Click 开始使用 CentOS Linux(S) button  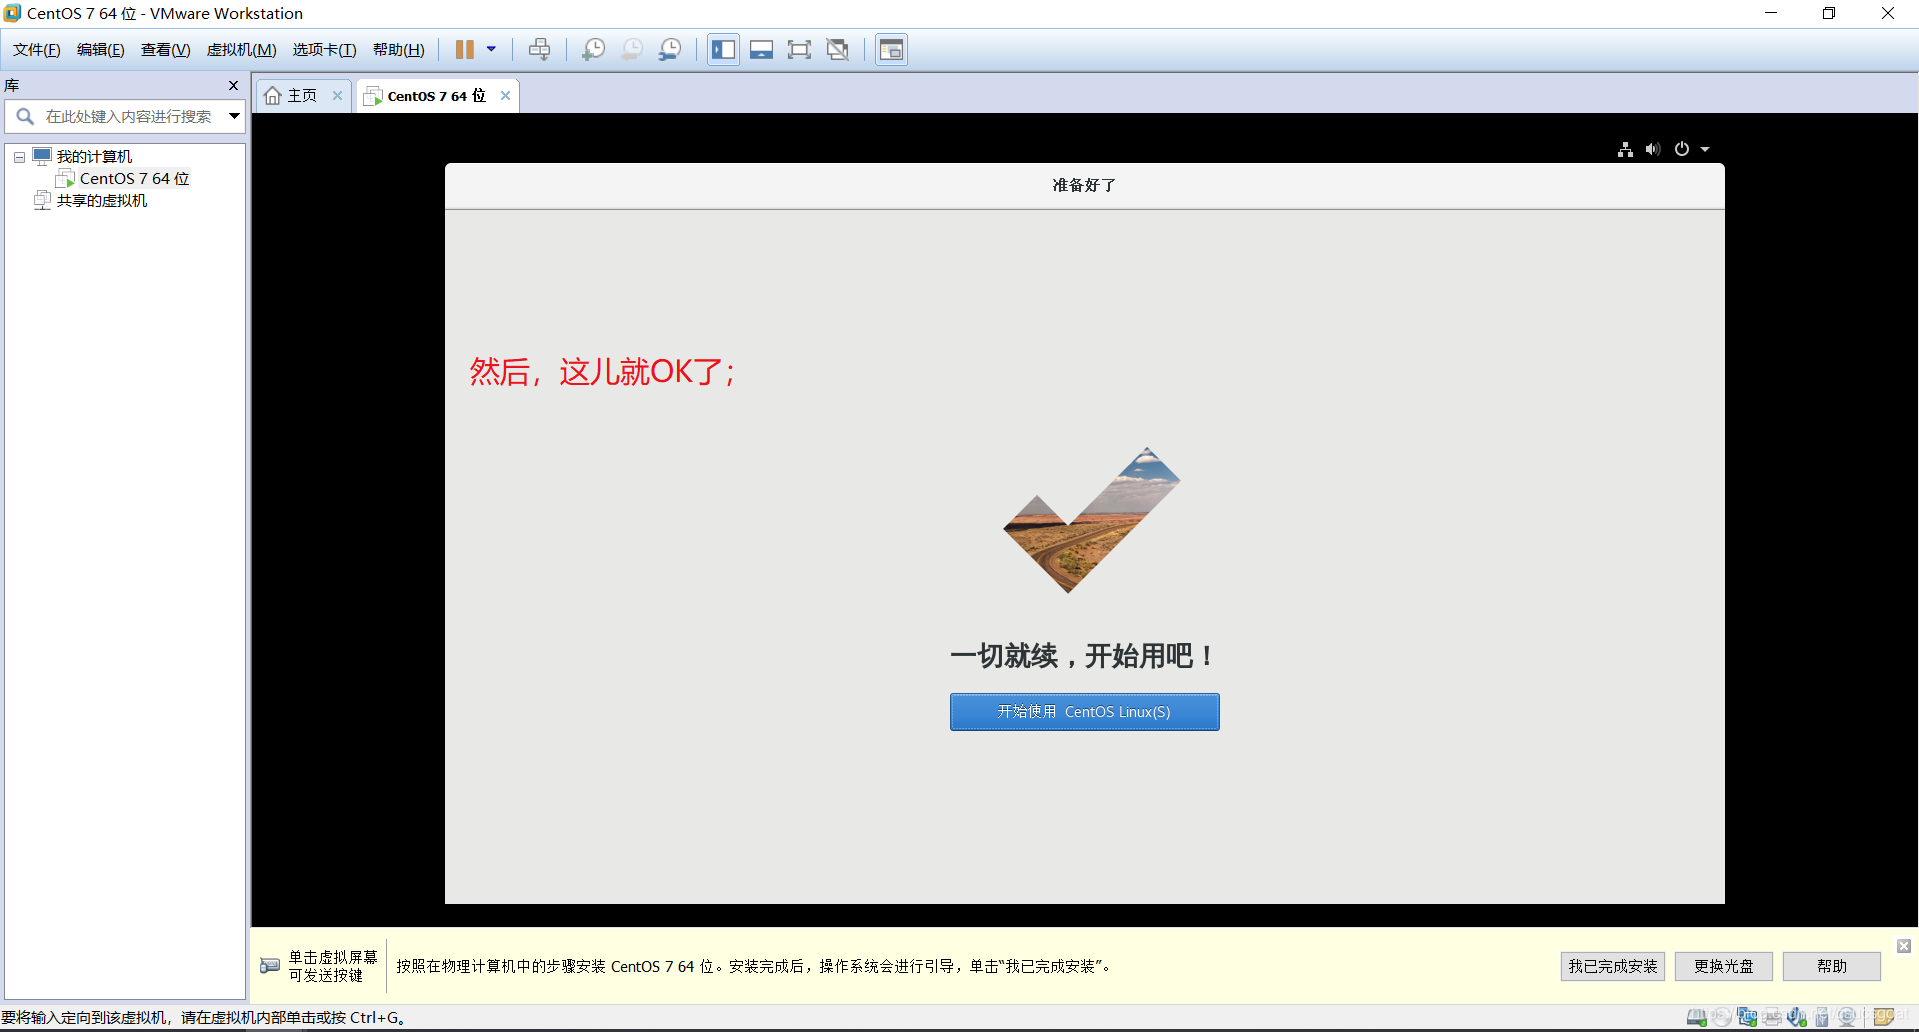(x=1084, y=712)
